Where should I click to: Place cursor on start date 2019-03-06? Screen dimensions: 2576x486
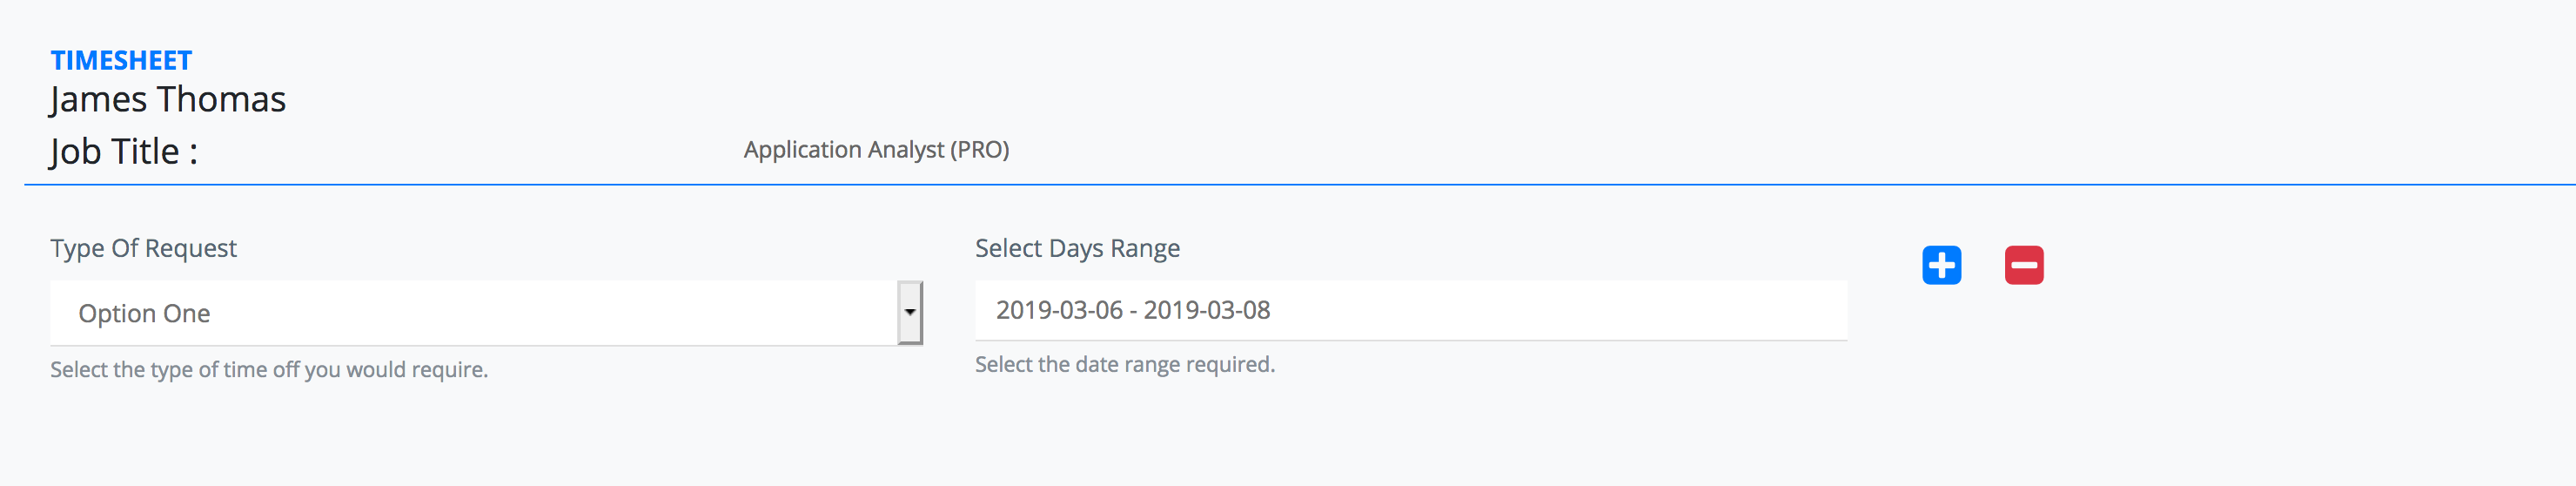coord(1059,310)
